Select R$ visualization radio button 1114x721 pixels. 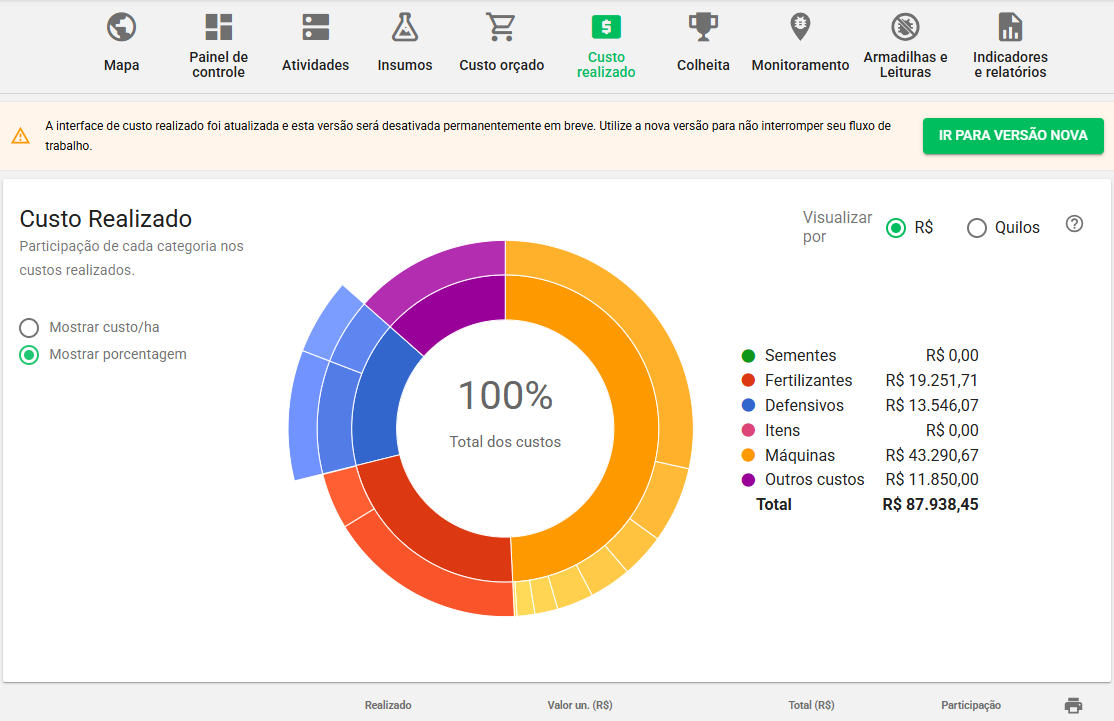tap(896, 228)
